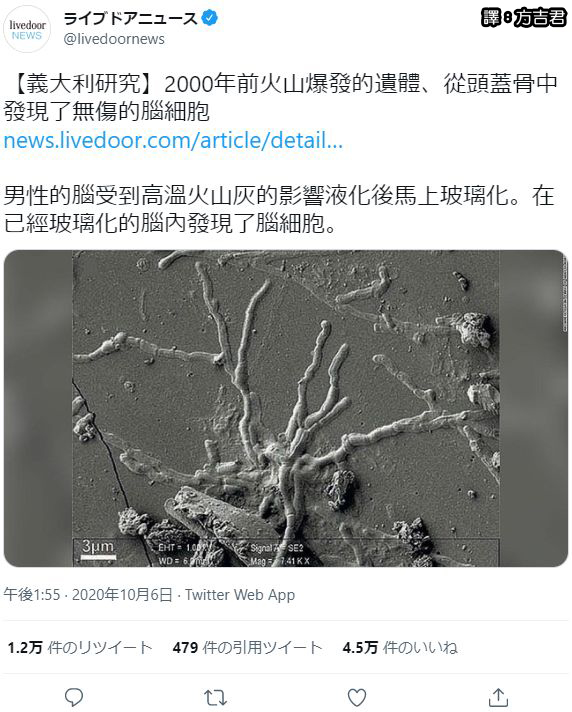
Task: Click the retweet arrows icon
Action: (x=215, y=697)
